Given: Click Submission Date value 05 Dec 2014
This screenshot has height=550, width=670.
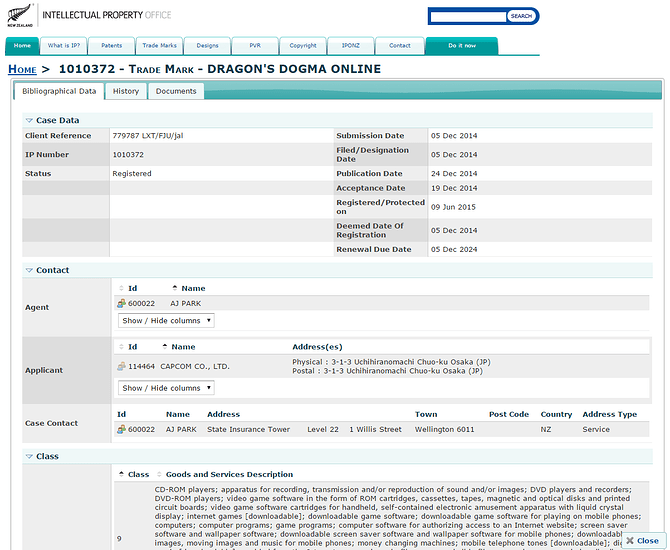Looking at the screenshot, I should [x=454, y=136].
